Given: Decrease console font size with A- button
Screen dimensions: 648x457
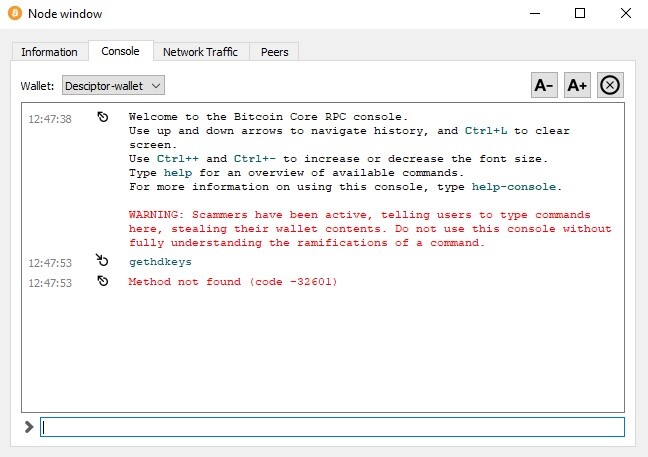Looking at the screenshot, I should (544, 85).
